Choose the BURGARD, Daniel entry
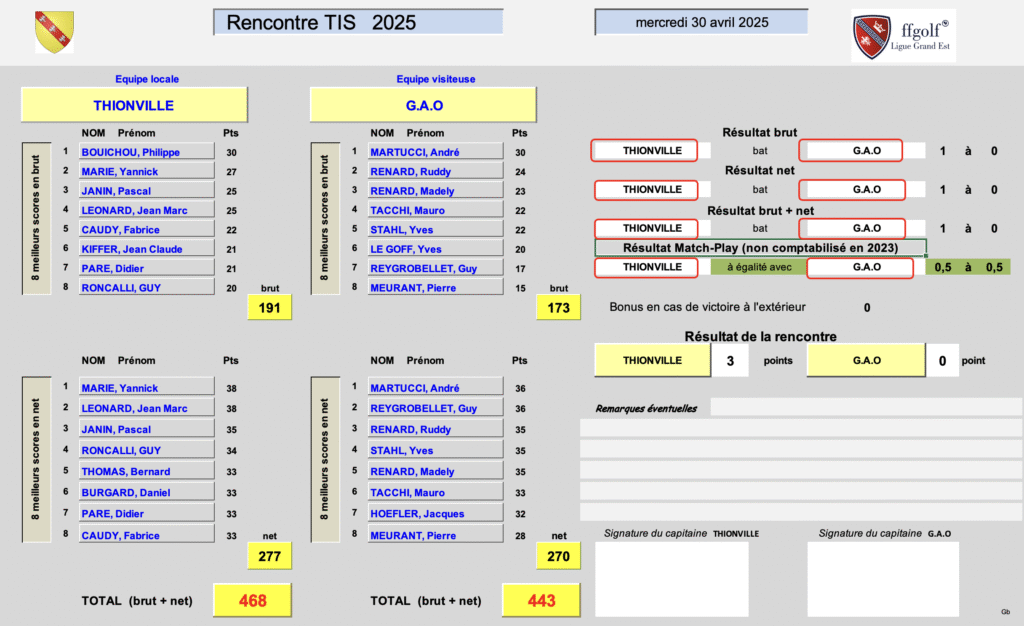 146,492
